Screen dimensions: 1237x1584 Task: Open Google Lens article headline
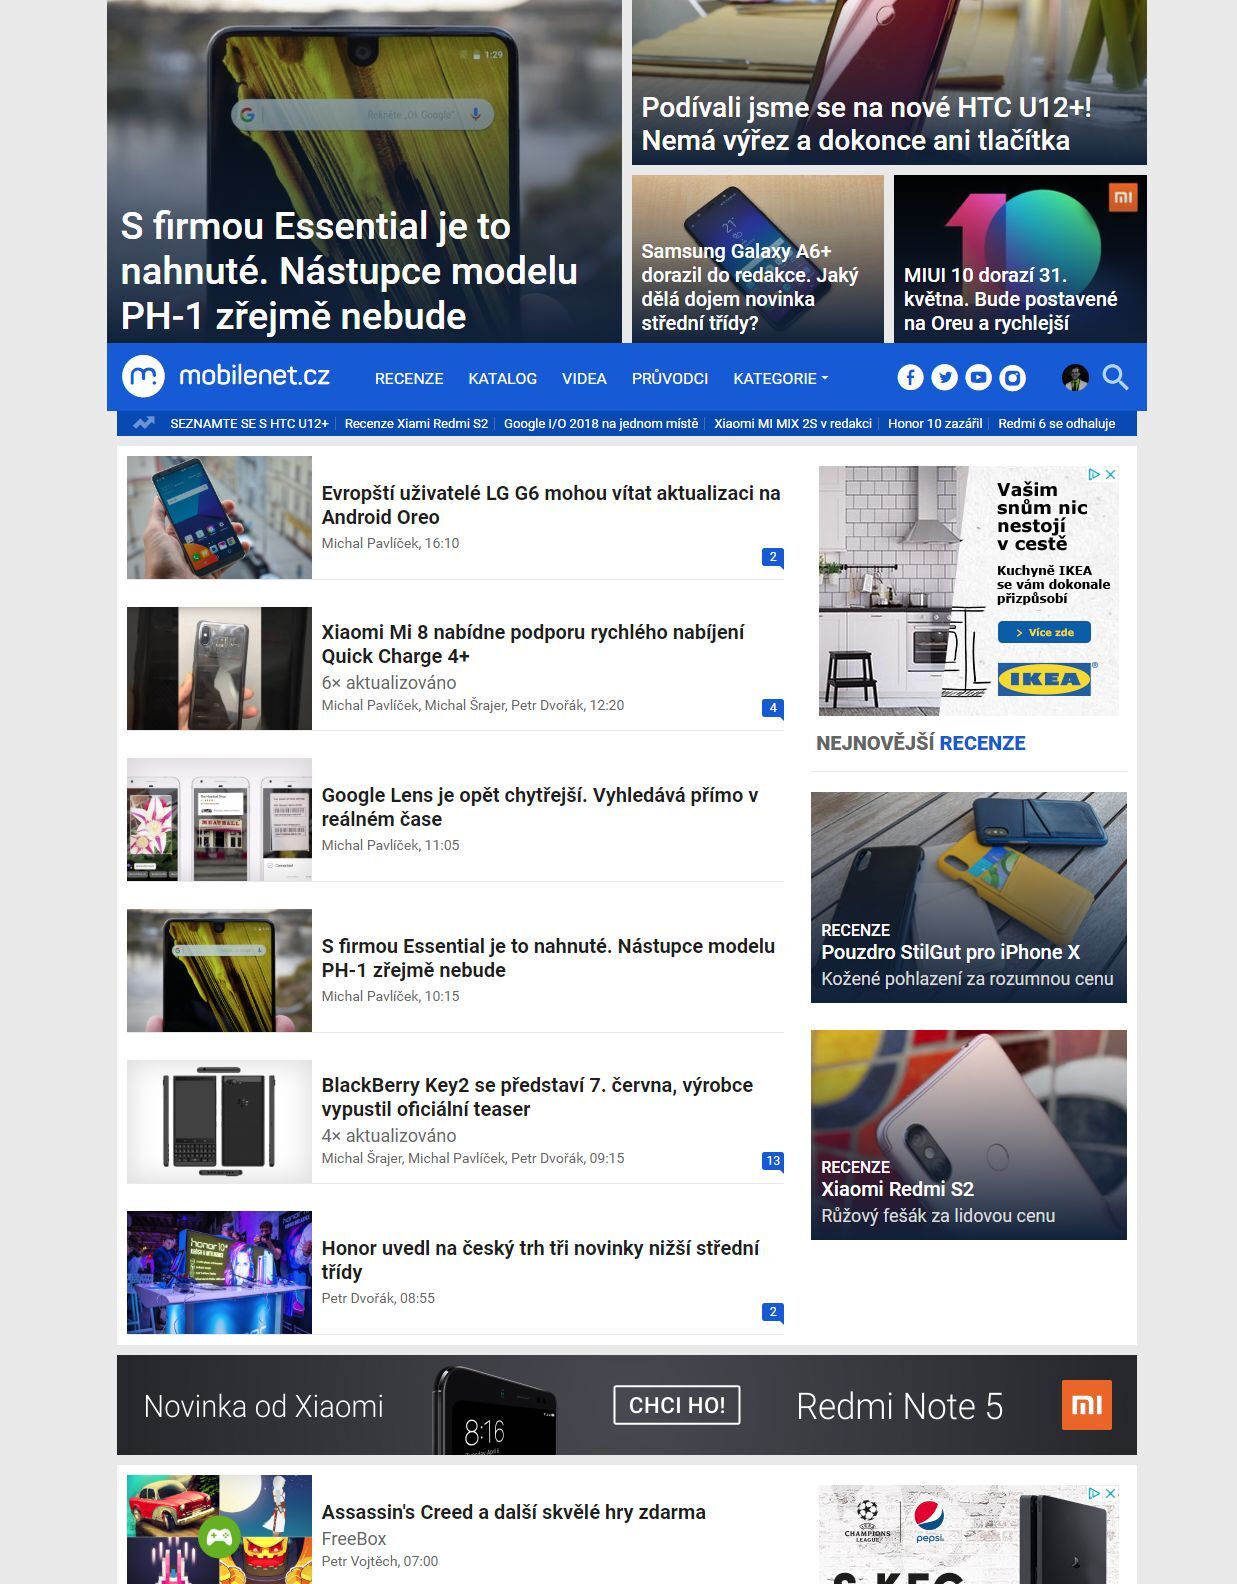click(x=539, y=807)
